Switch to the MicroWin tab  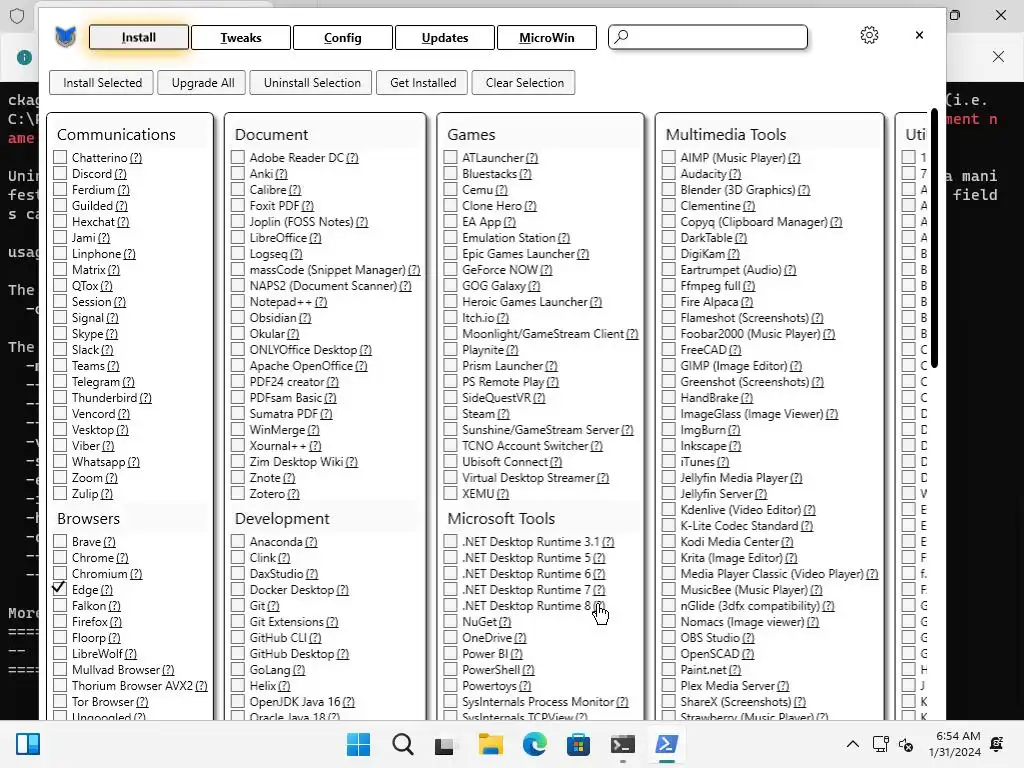[547, 37]
